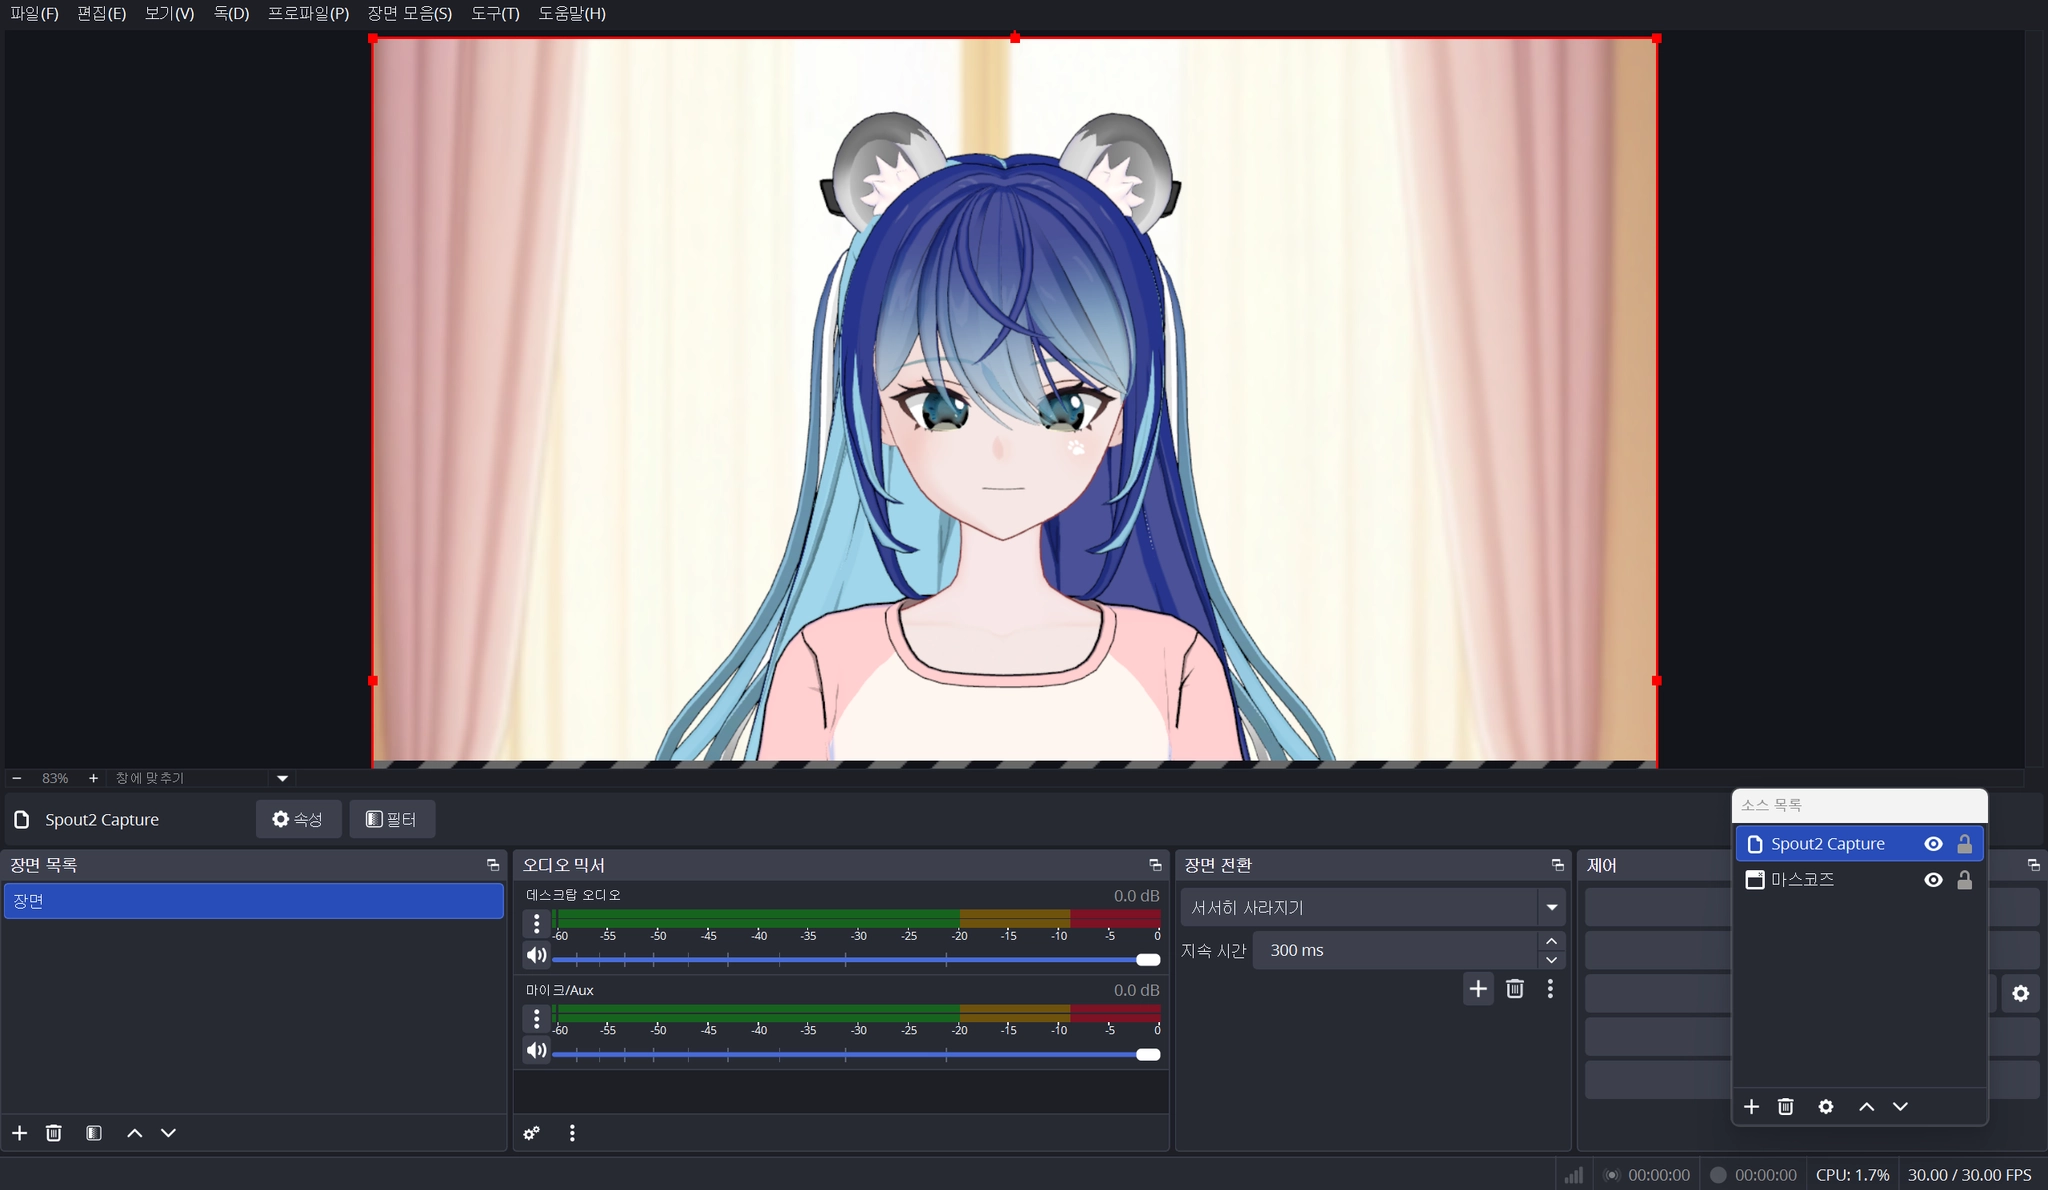Add a new scene with plus icon

coord(19,1133)
